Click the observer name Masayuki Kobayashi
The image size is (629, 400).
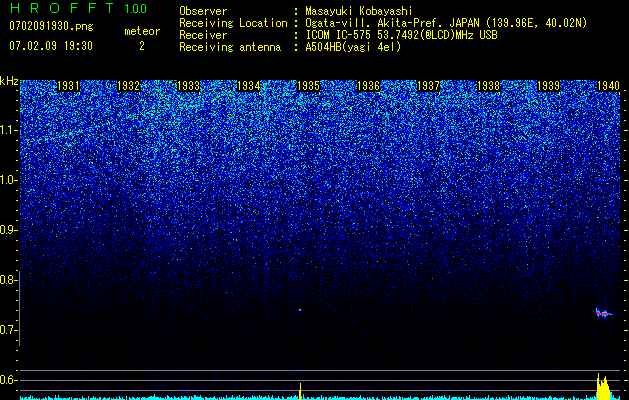coord(359,11)
